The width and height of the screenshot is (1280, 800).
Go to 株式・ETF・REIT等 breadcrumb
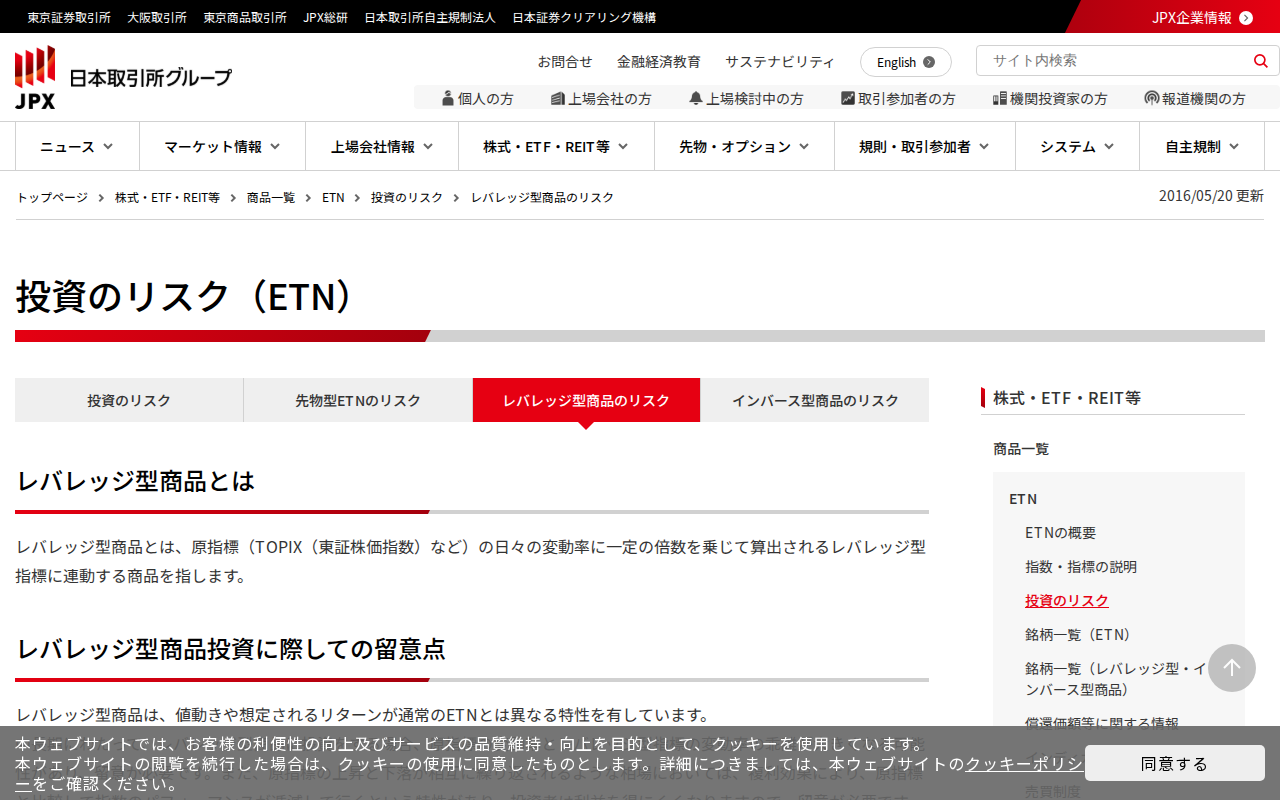coord(168,197)
